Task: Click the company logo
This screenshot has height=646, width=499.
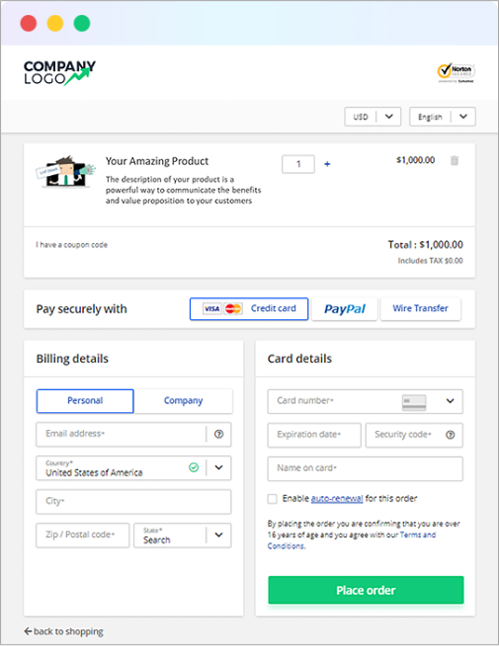Action: [x=59, y=73]
